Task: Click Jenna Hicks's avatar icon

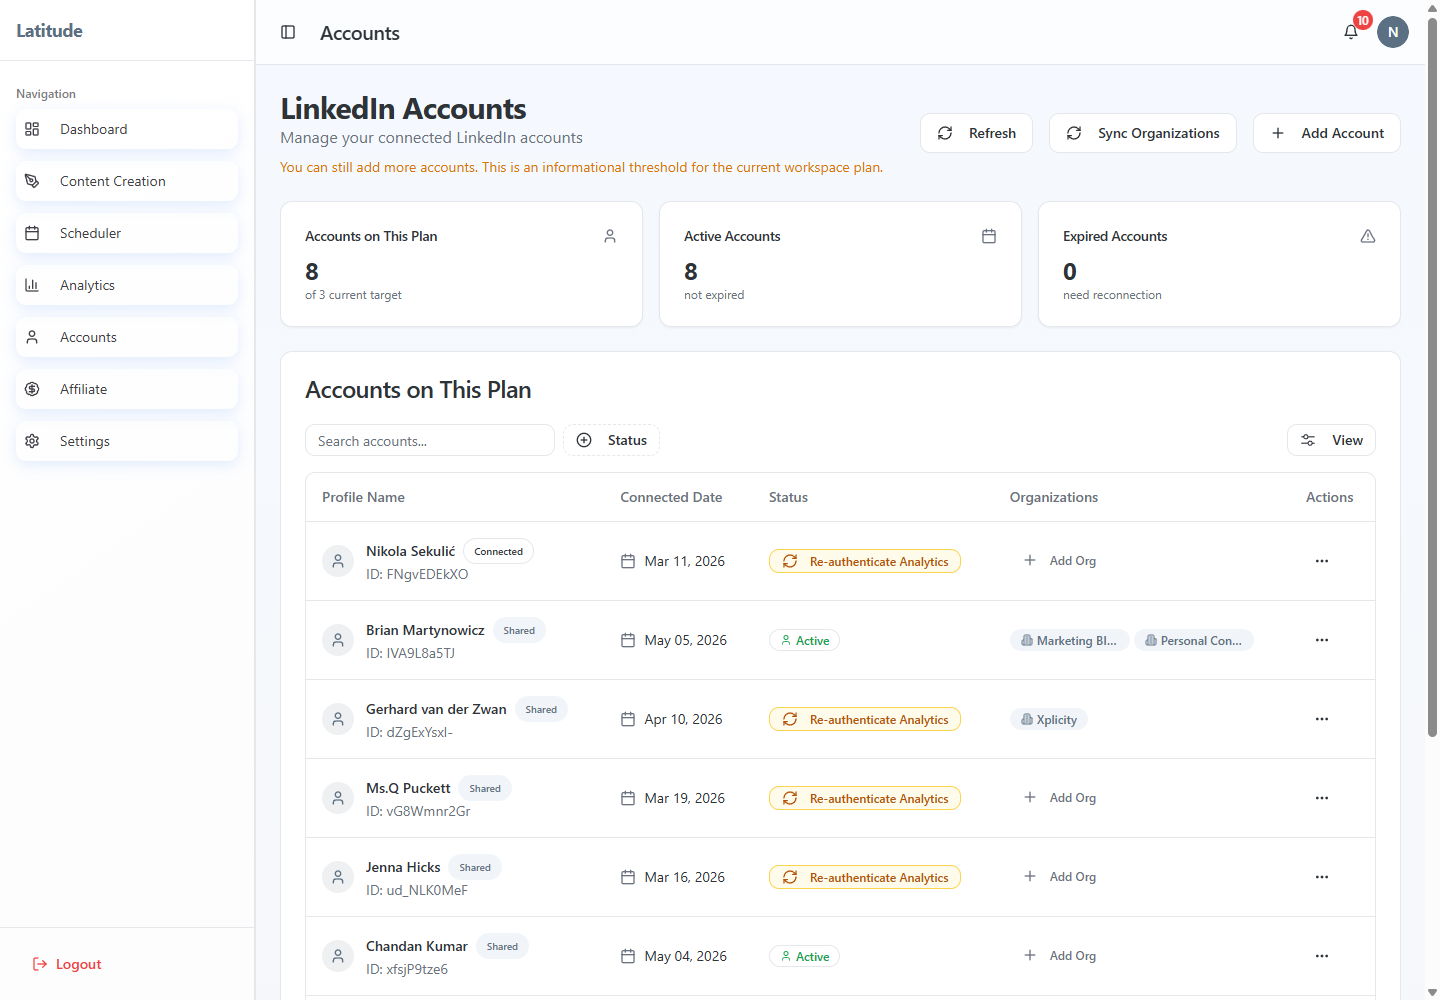Action: tap(338, 877)
